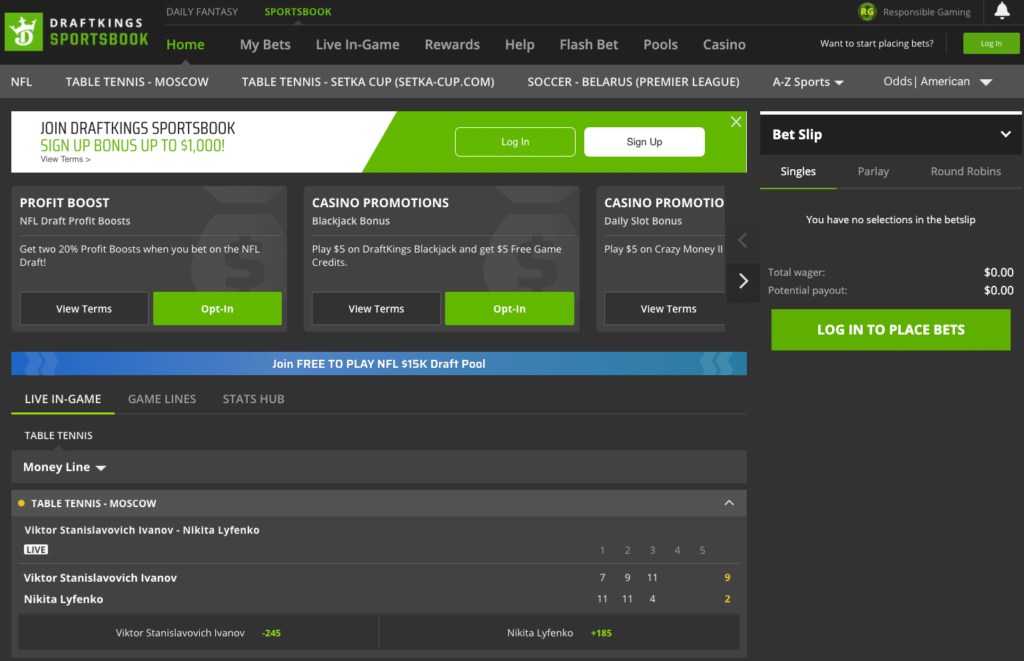Go to Home in main navigation
This screenshot has width=1024, height=661.
coord(185,44)
